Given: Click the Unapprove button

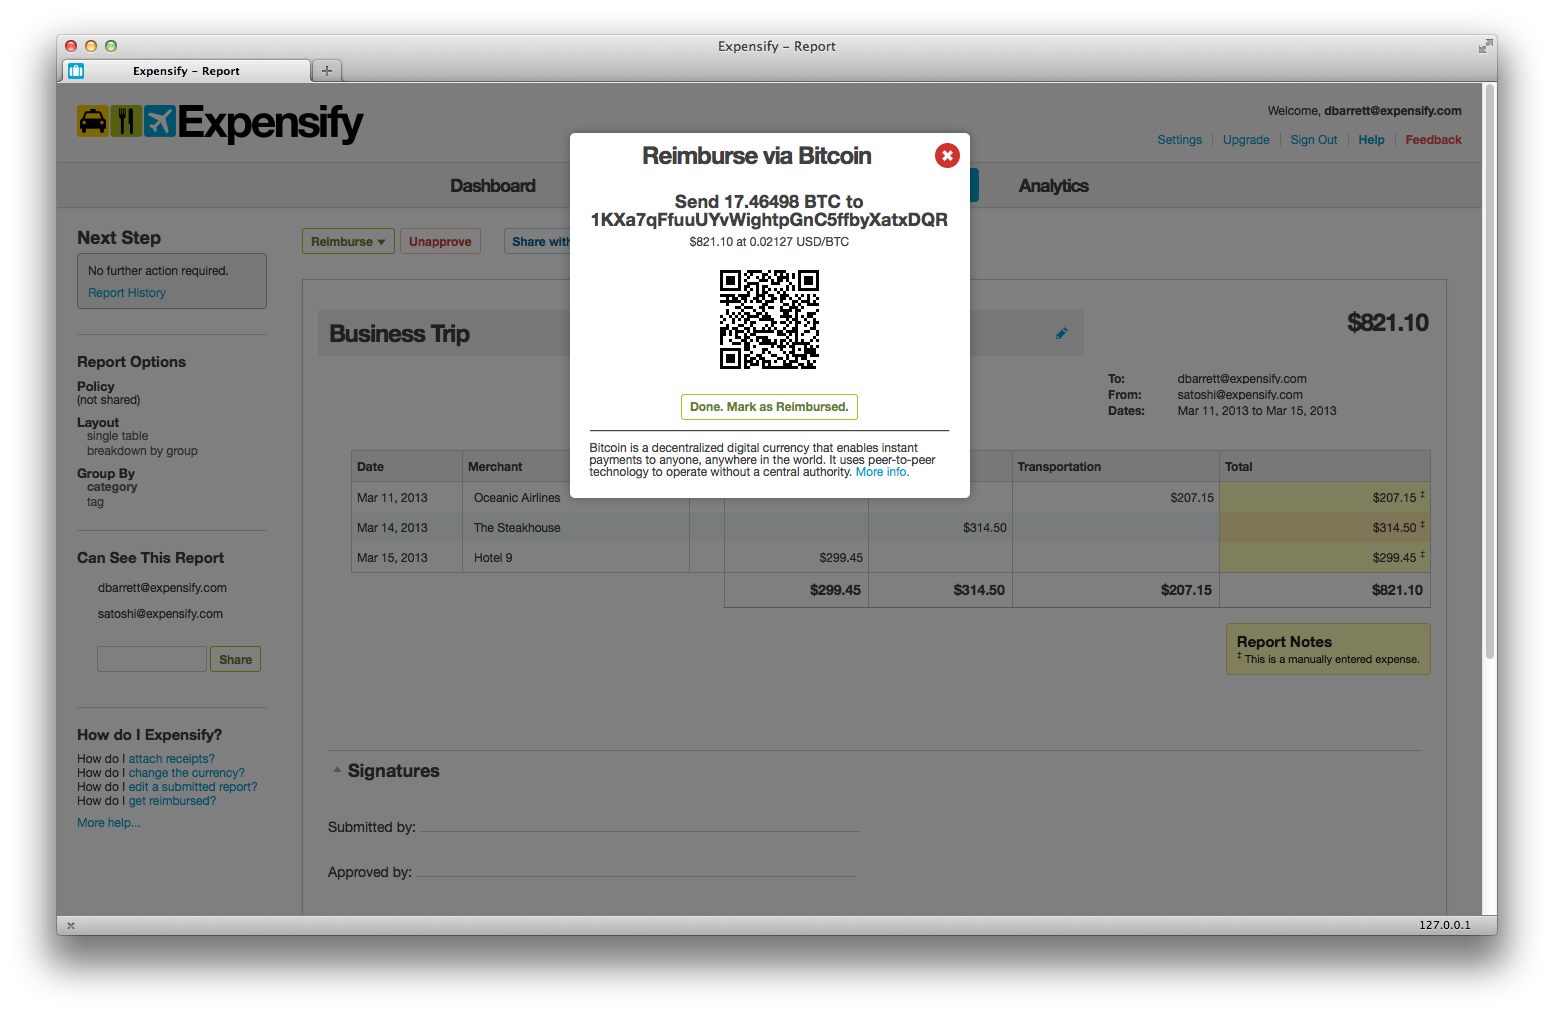Looking at the screenshot, I should [x=440, y=241].
